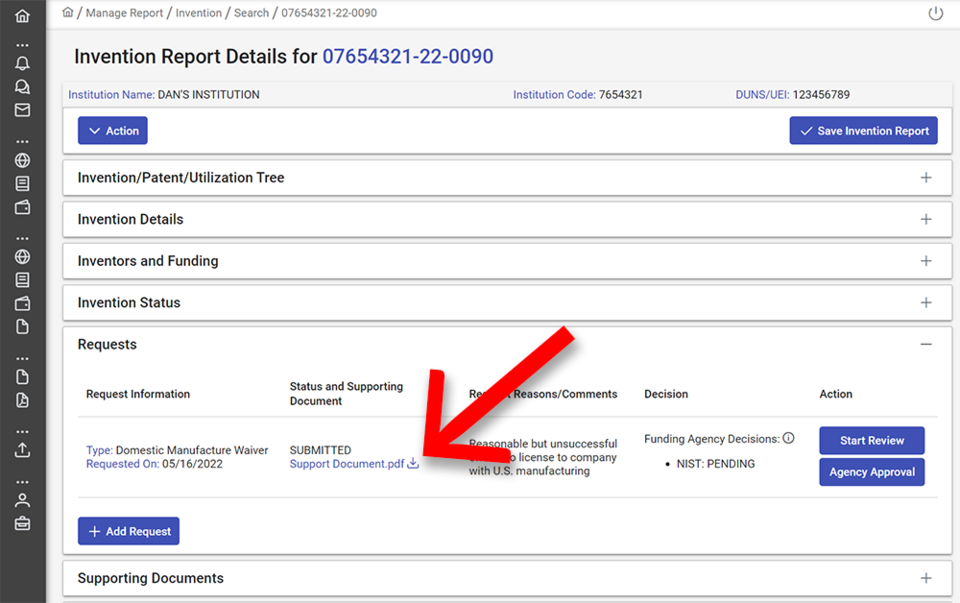Download Support Document.pdf via its download icon

pos(413,464)
